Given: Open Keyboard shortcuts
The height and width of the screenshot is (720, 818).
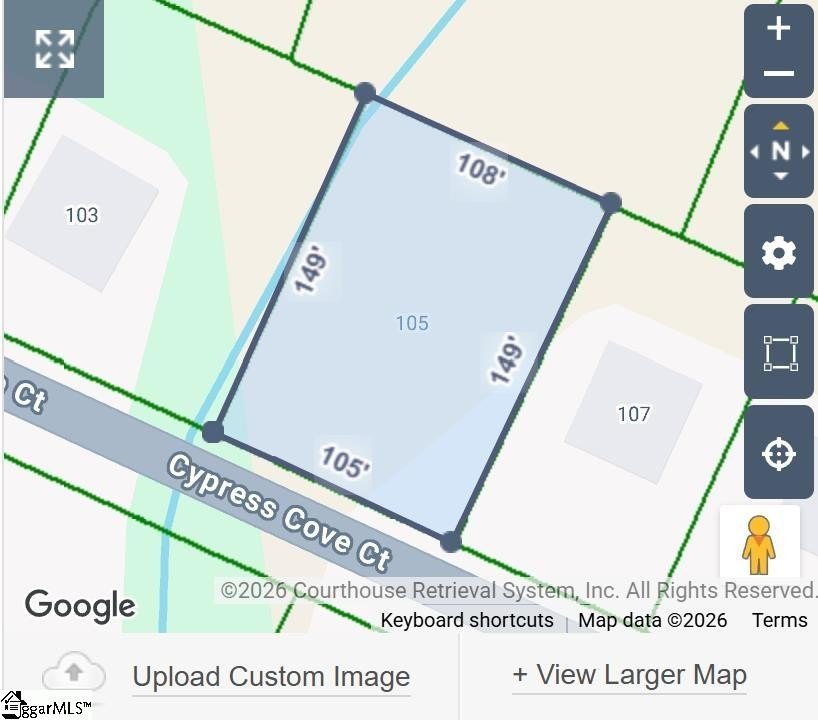Looking at the screenshot, I should 467,620.
